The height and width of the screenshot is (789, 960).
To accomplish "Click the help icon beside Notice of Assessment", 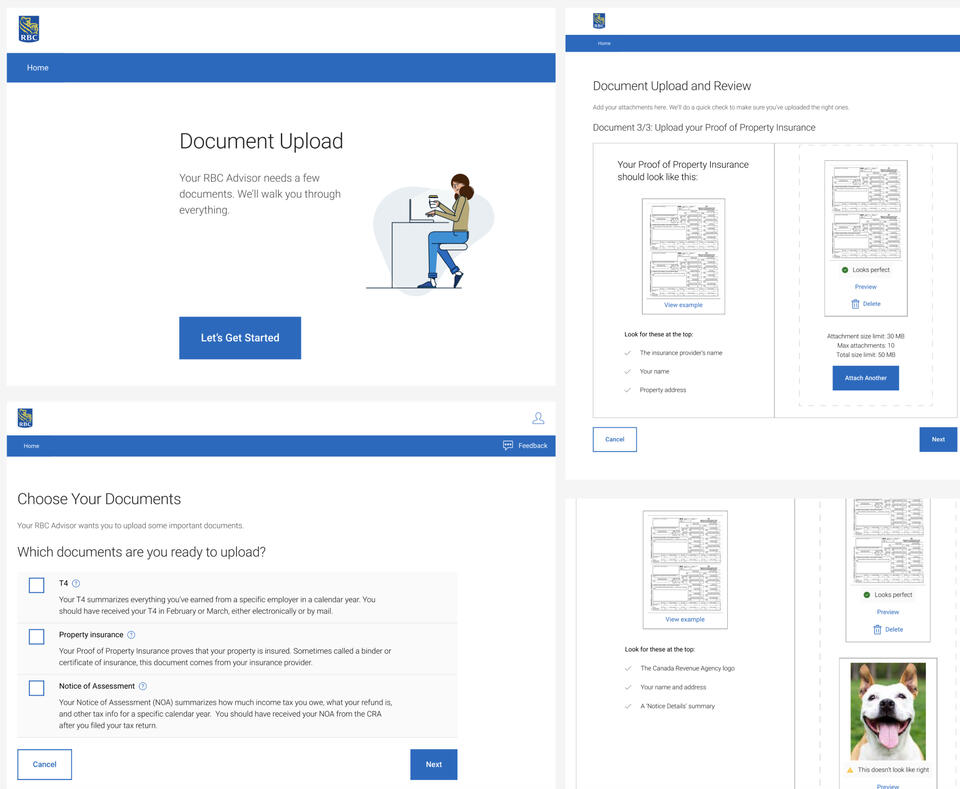I will (x=143, y=686).
